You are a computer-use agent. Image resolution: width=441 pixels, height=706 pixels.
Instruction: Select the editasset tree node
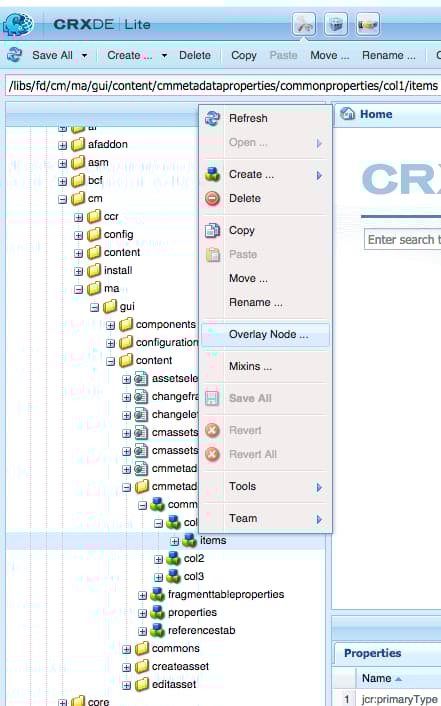coord(174,684)
